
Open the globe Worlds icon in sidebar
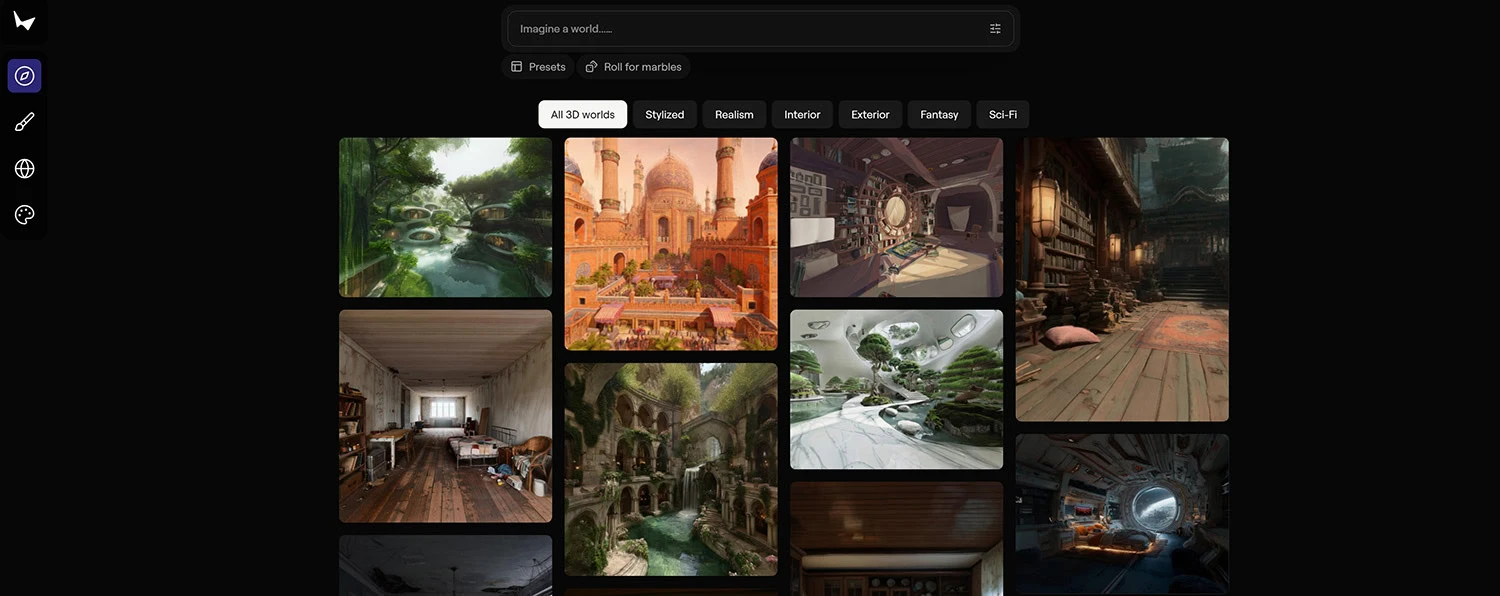pyautogui.click(x=25, y=168)
